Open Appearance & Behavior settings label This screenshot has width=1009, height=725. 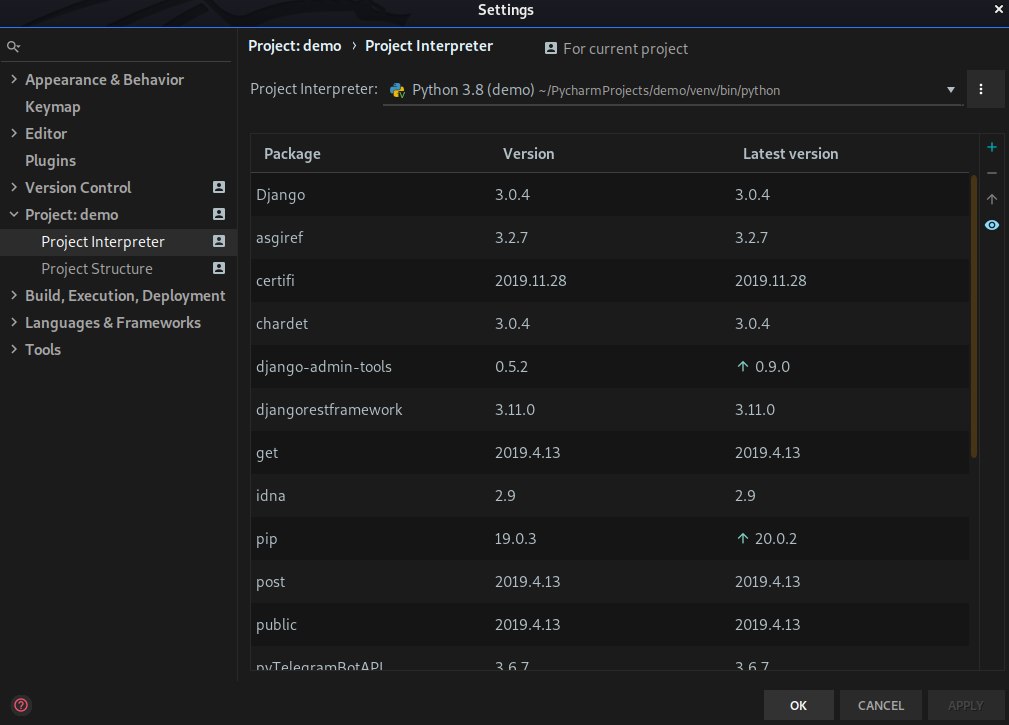click(x=104, y=80)
